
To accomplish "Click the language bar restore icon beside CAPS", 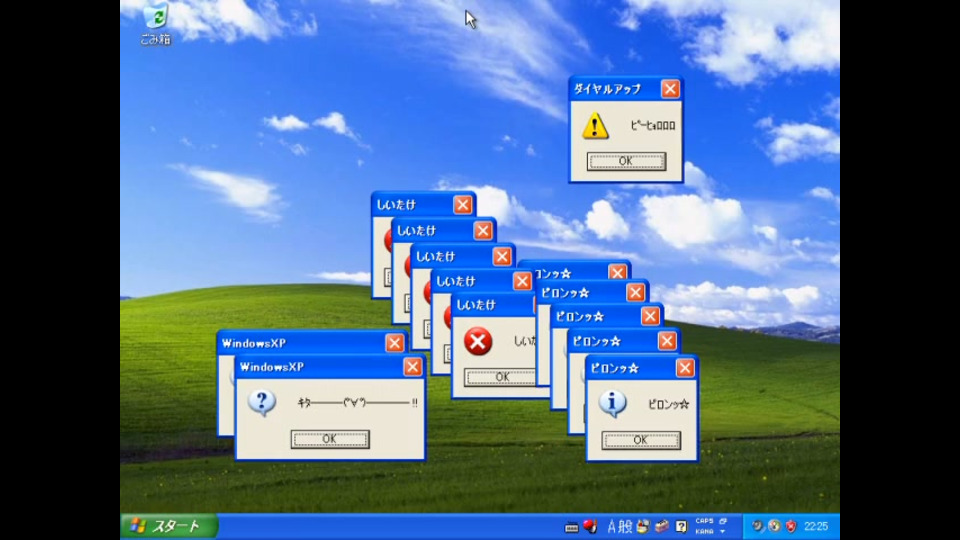I will click(723, 521).
